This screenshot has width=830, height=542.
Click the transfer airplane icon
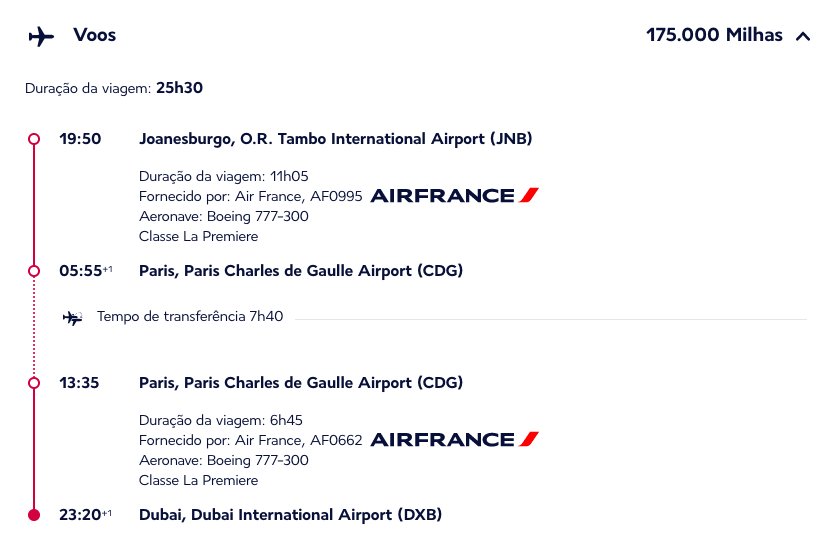(x=73, y=318)
